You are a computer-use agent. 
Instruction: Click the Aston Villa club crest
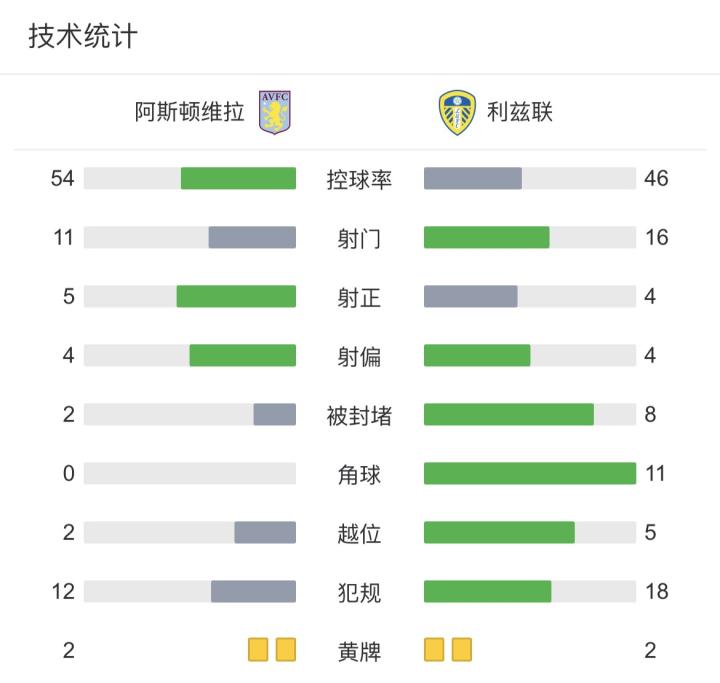click(274, 112)
